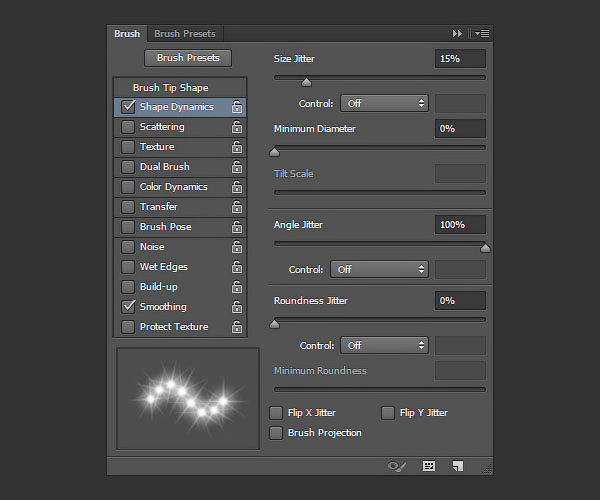Select the Dual Brush row label
This screenshot has width=600, height=500.
tap(165, 167)
